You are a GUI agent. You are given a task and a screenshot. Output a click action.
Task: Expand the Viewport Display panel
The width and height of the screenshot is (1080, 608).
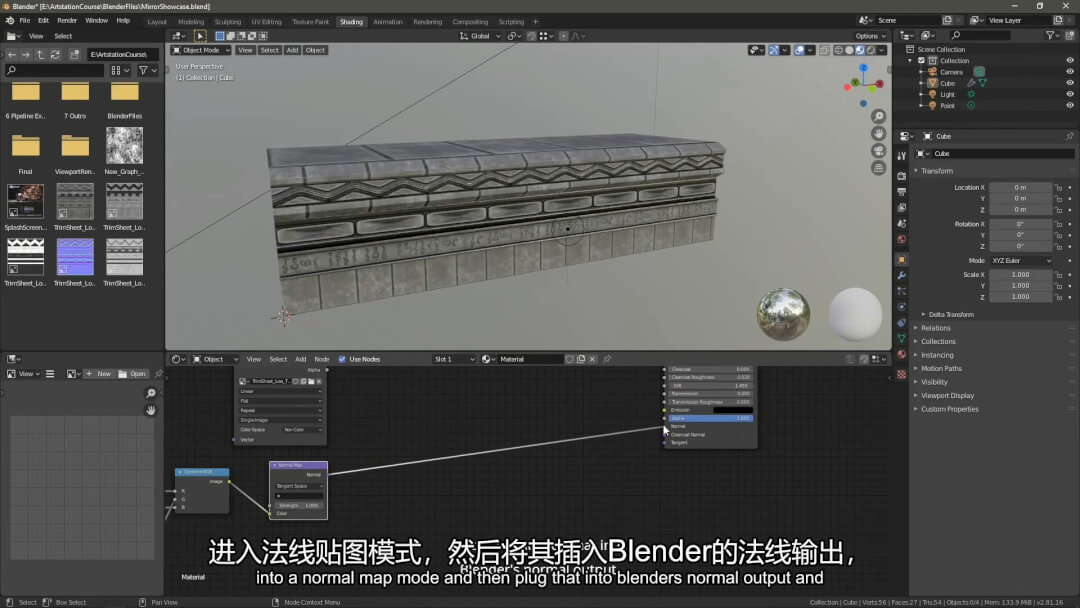(946, 395)
